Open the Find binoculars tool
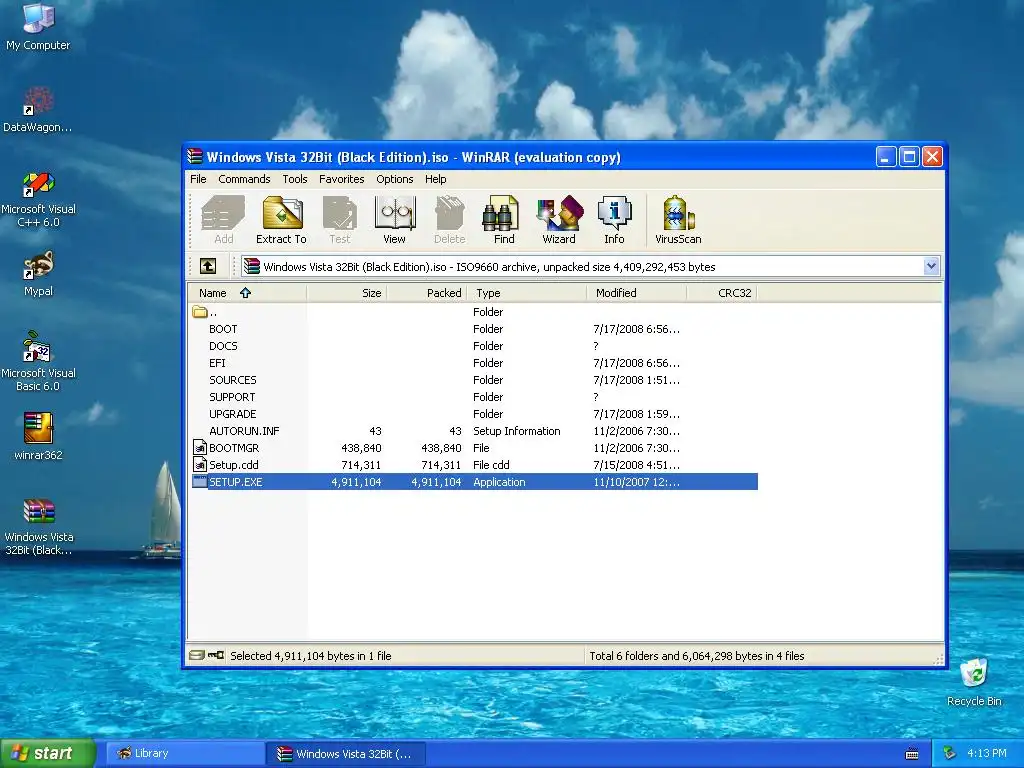The width and height of the screenshot is (1024, 768). click(x=504, y=219)
